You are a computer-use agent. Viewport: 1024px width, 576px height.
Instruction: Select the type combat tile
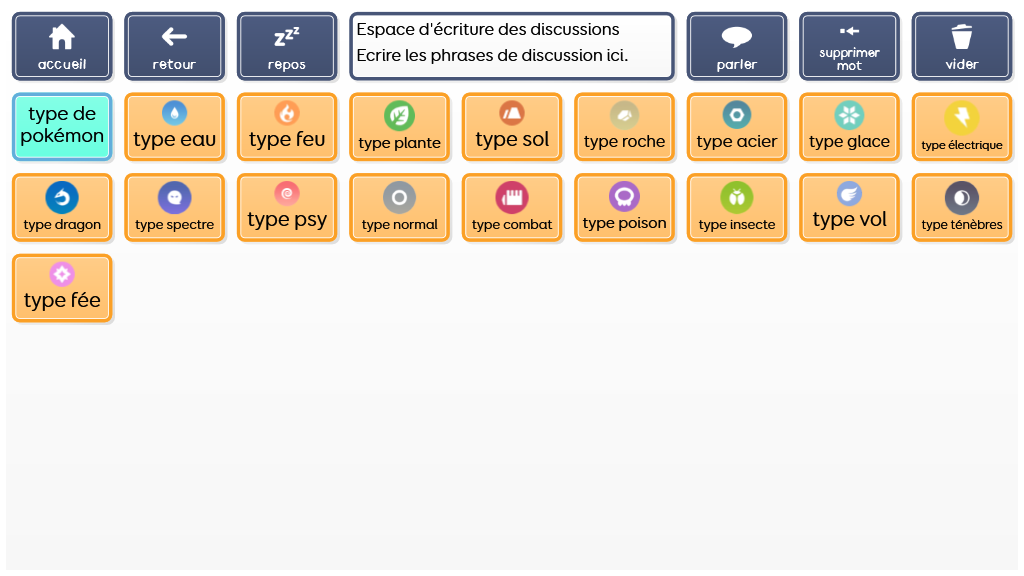click(512, 208)
